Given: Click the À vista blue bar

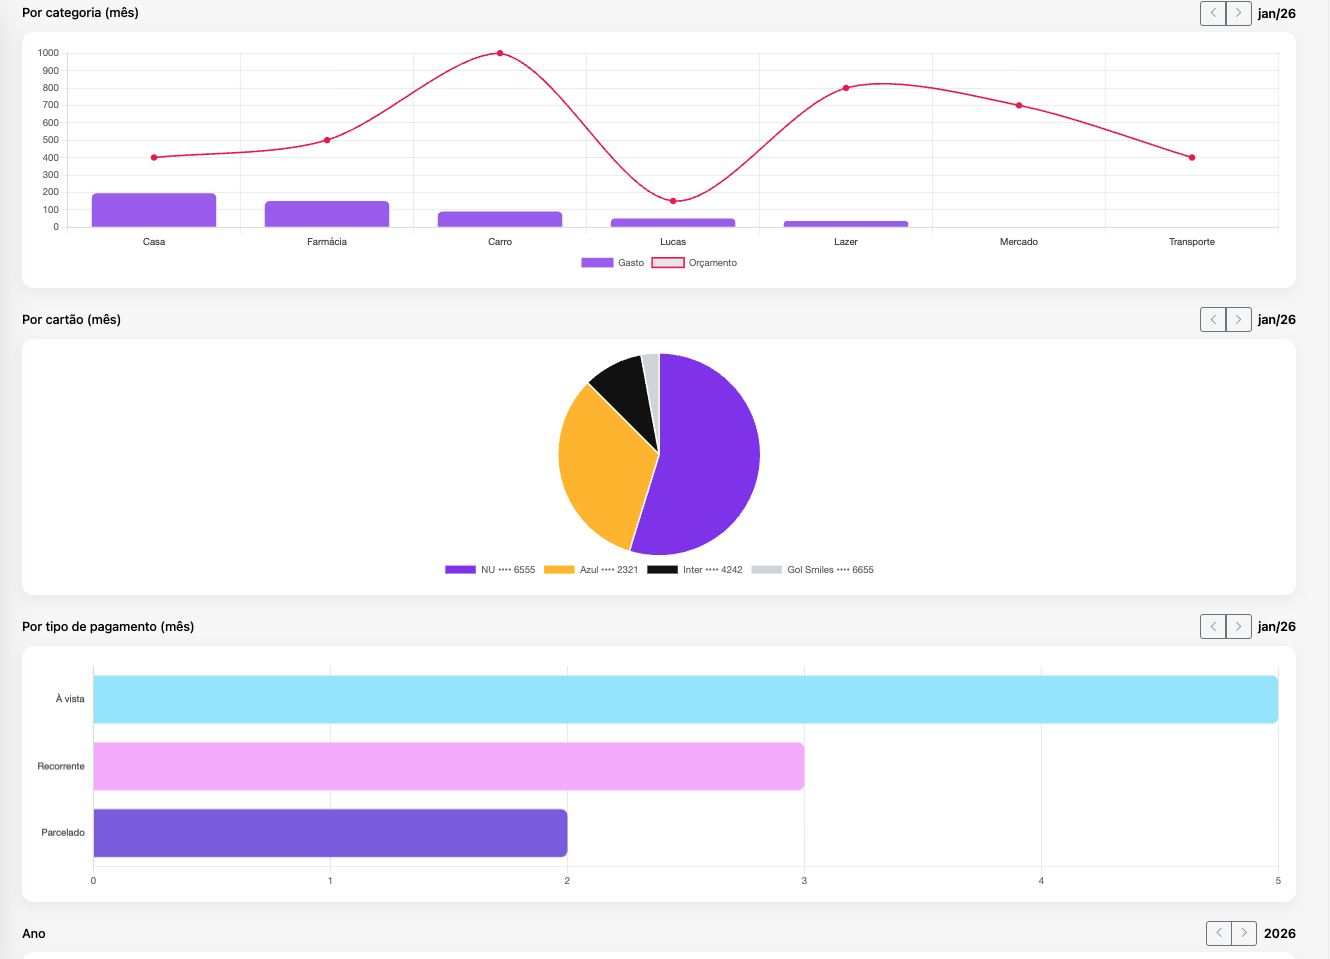Looking at the screenshot, I should 685,700.
